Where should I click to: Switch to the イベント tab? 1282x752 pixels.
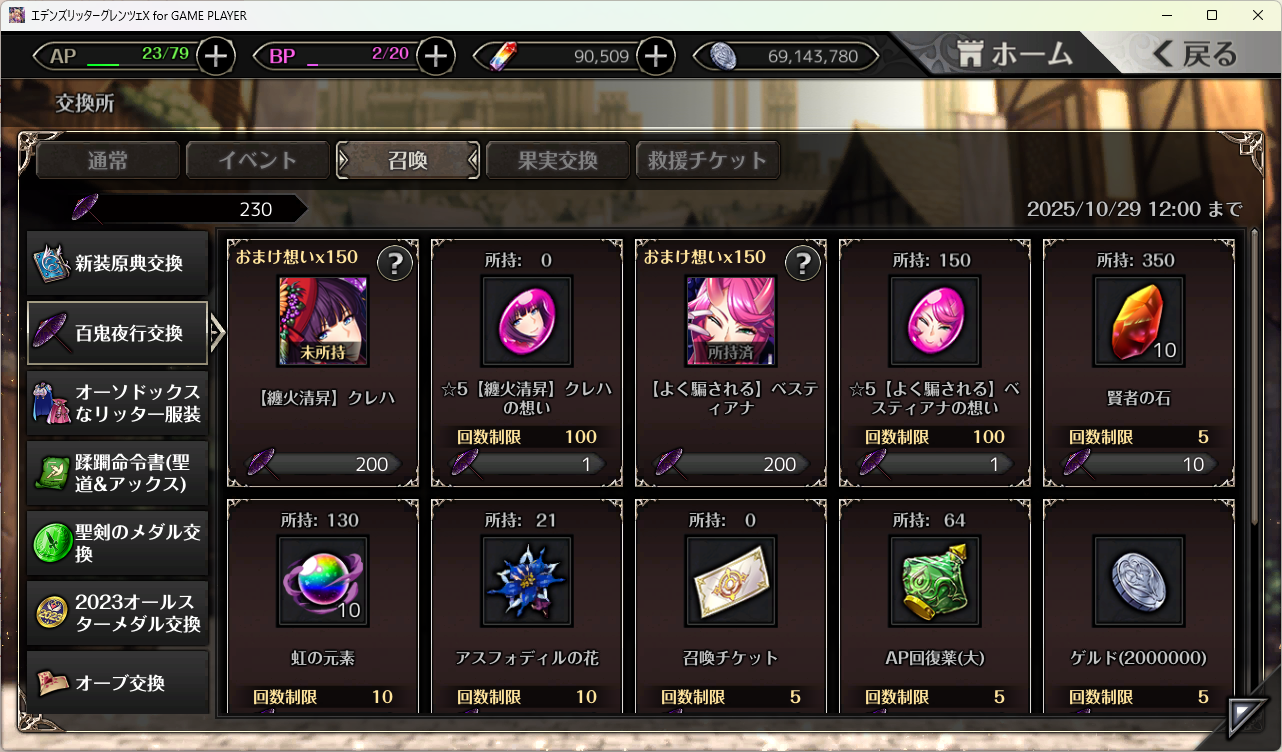[x=258, y=160]
